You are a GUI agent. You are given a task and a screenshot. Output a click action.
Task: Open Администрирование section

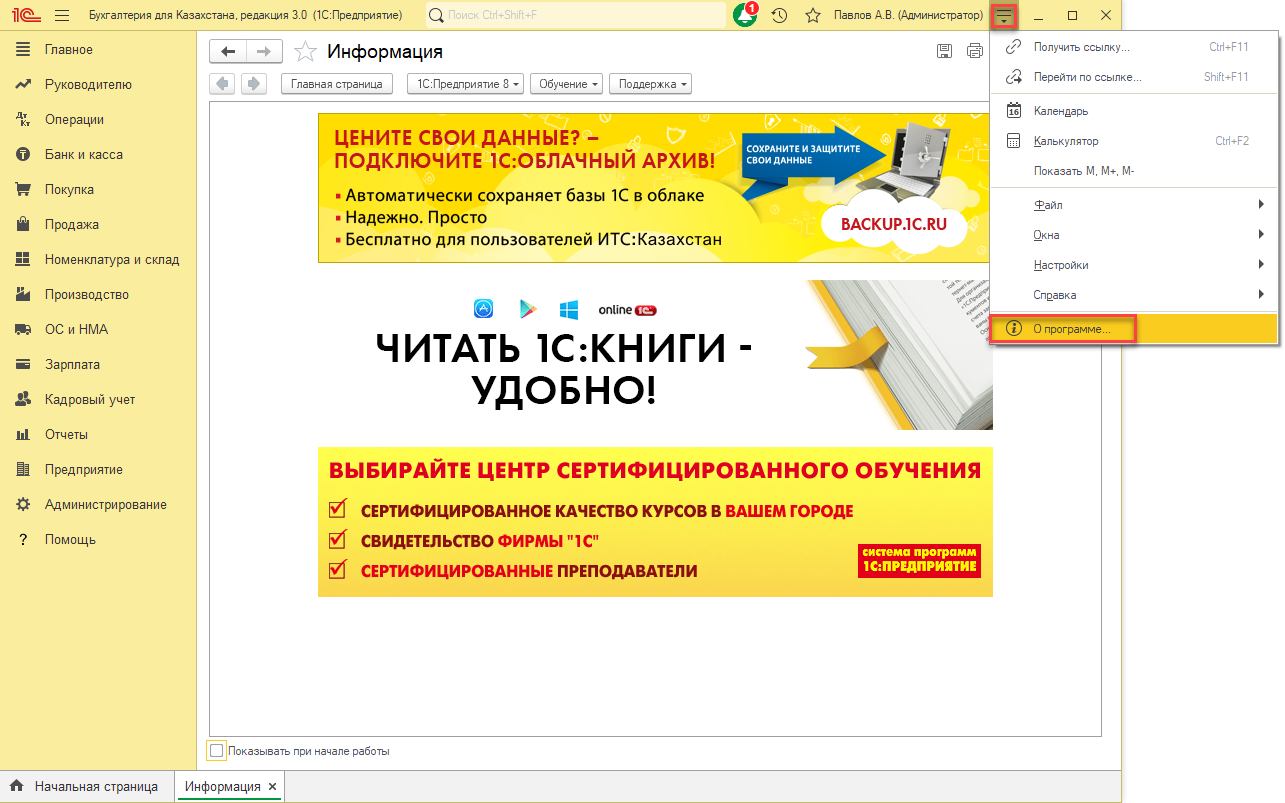(98, 505)
